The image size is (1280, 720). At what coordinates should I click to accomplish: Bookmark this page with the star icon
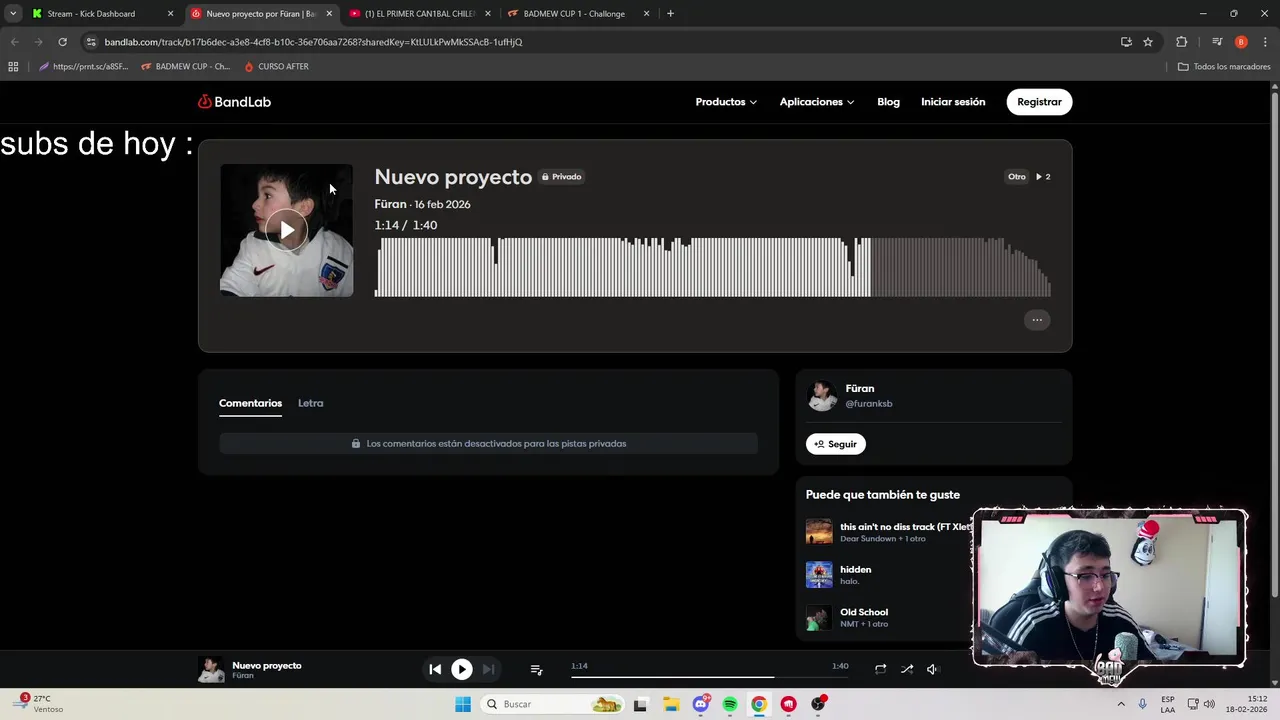pos(1148,42)
